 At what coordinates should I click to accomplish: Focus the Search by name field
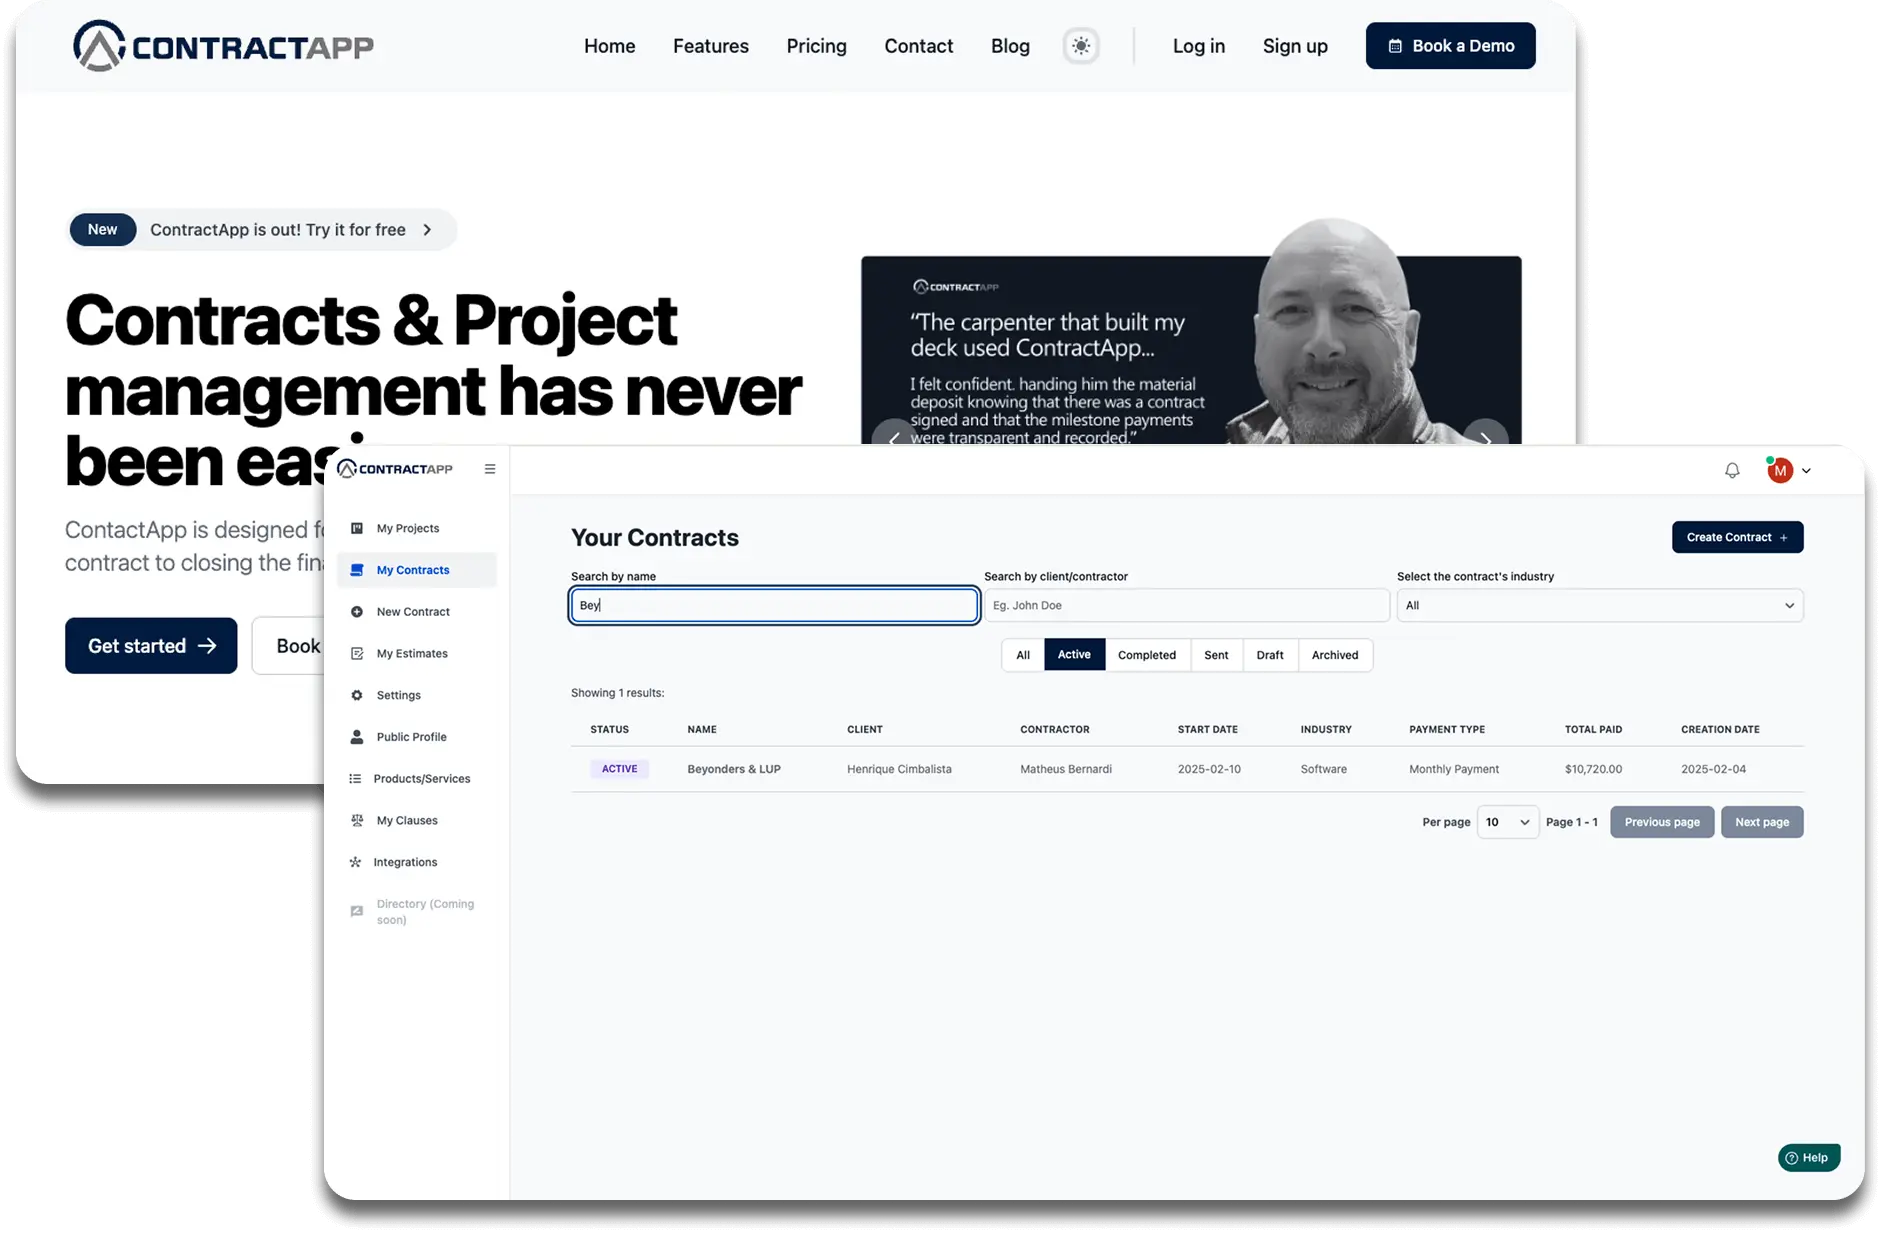[x=774, y=605]
